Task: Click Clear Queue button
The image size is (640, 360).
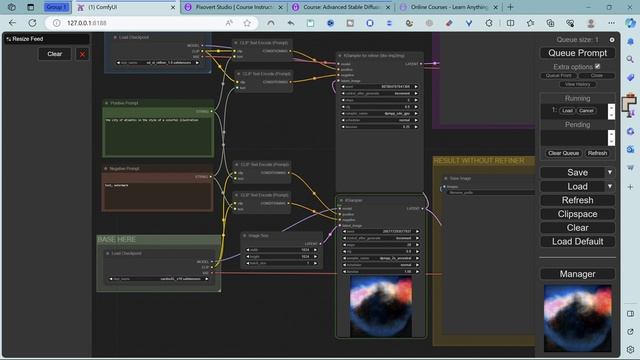Action: (563, 153)
